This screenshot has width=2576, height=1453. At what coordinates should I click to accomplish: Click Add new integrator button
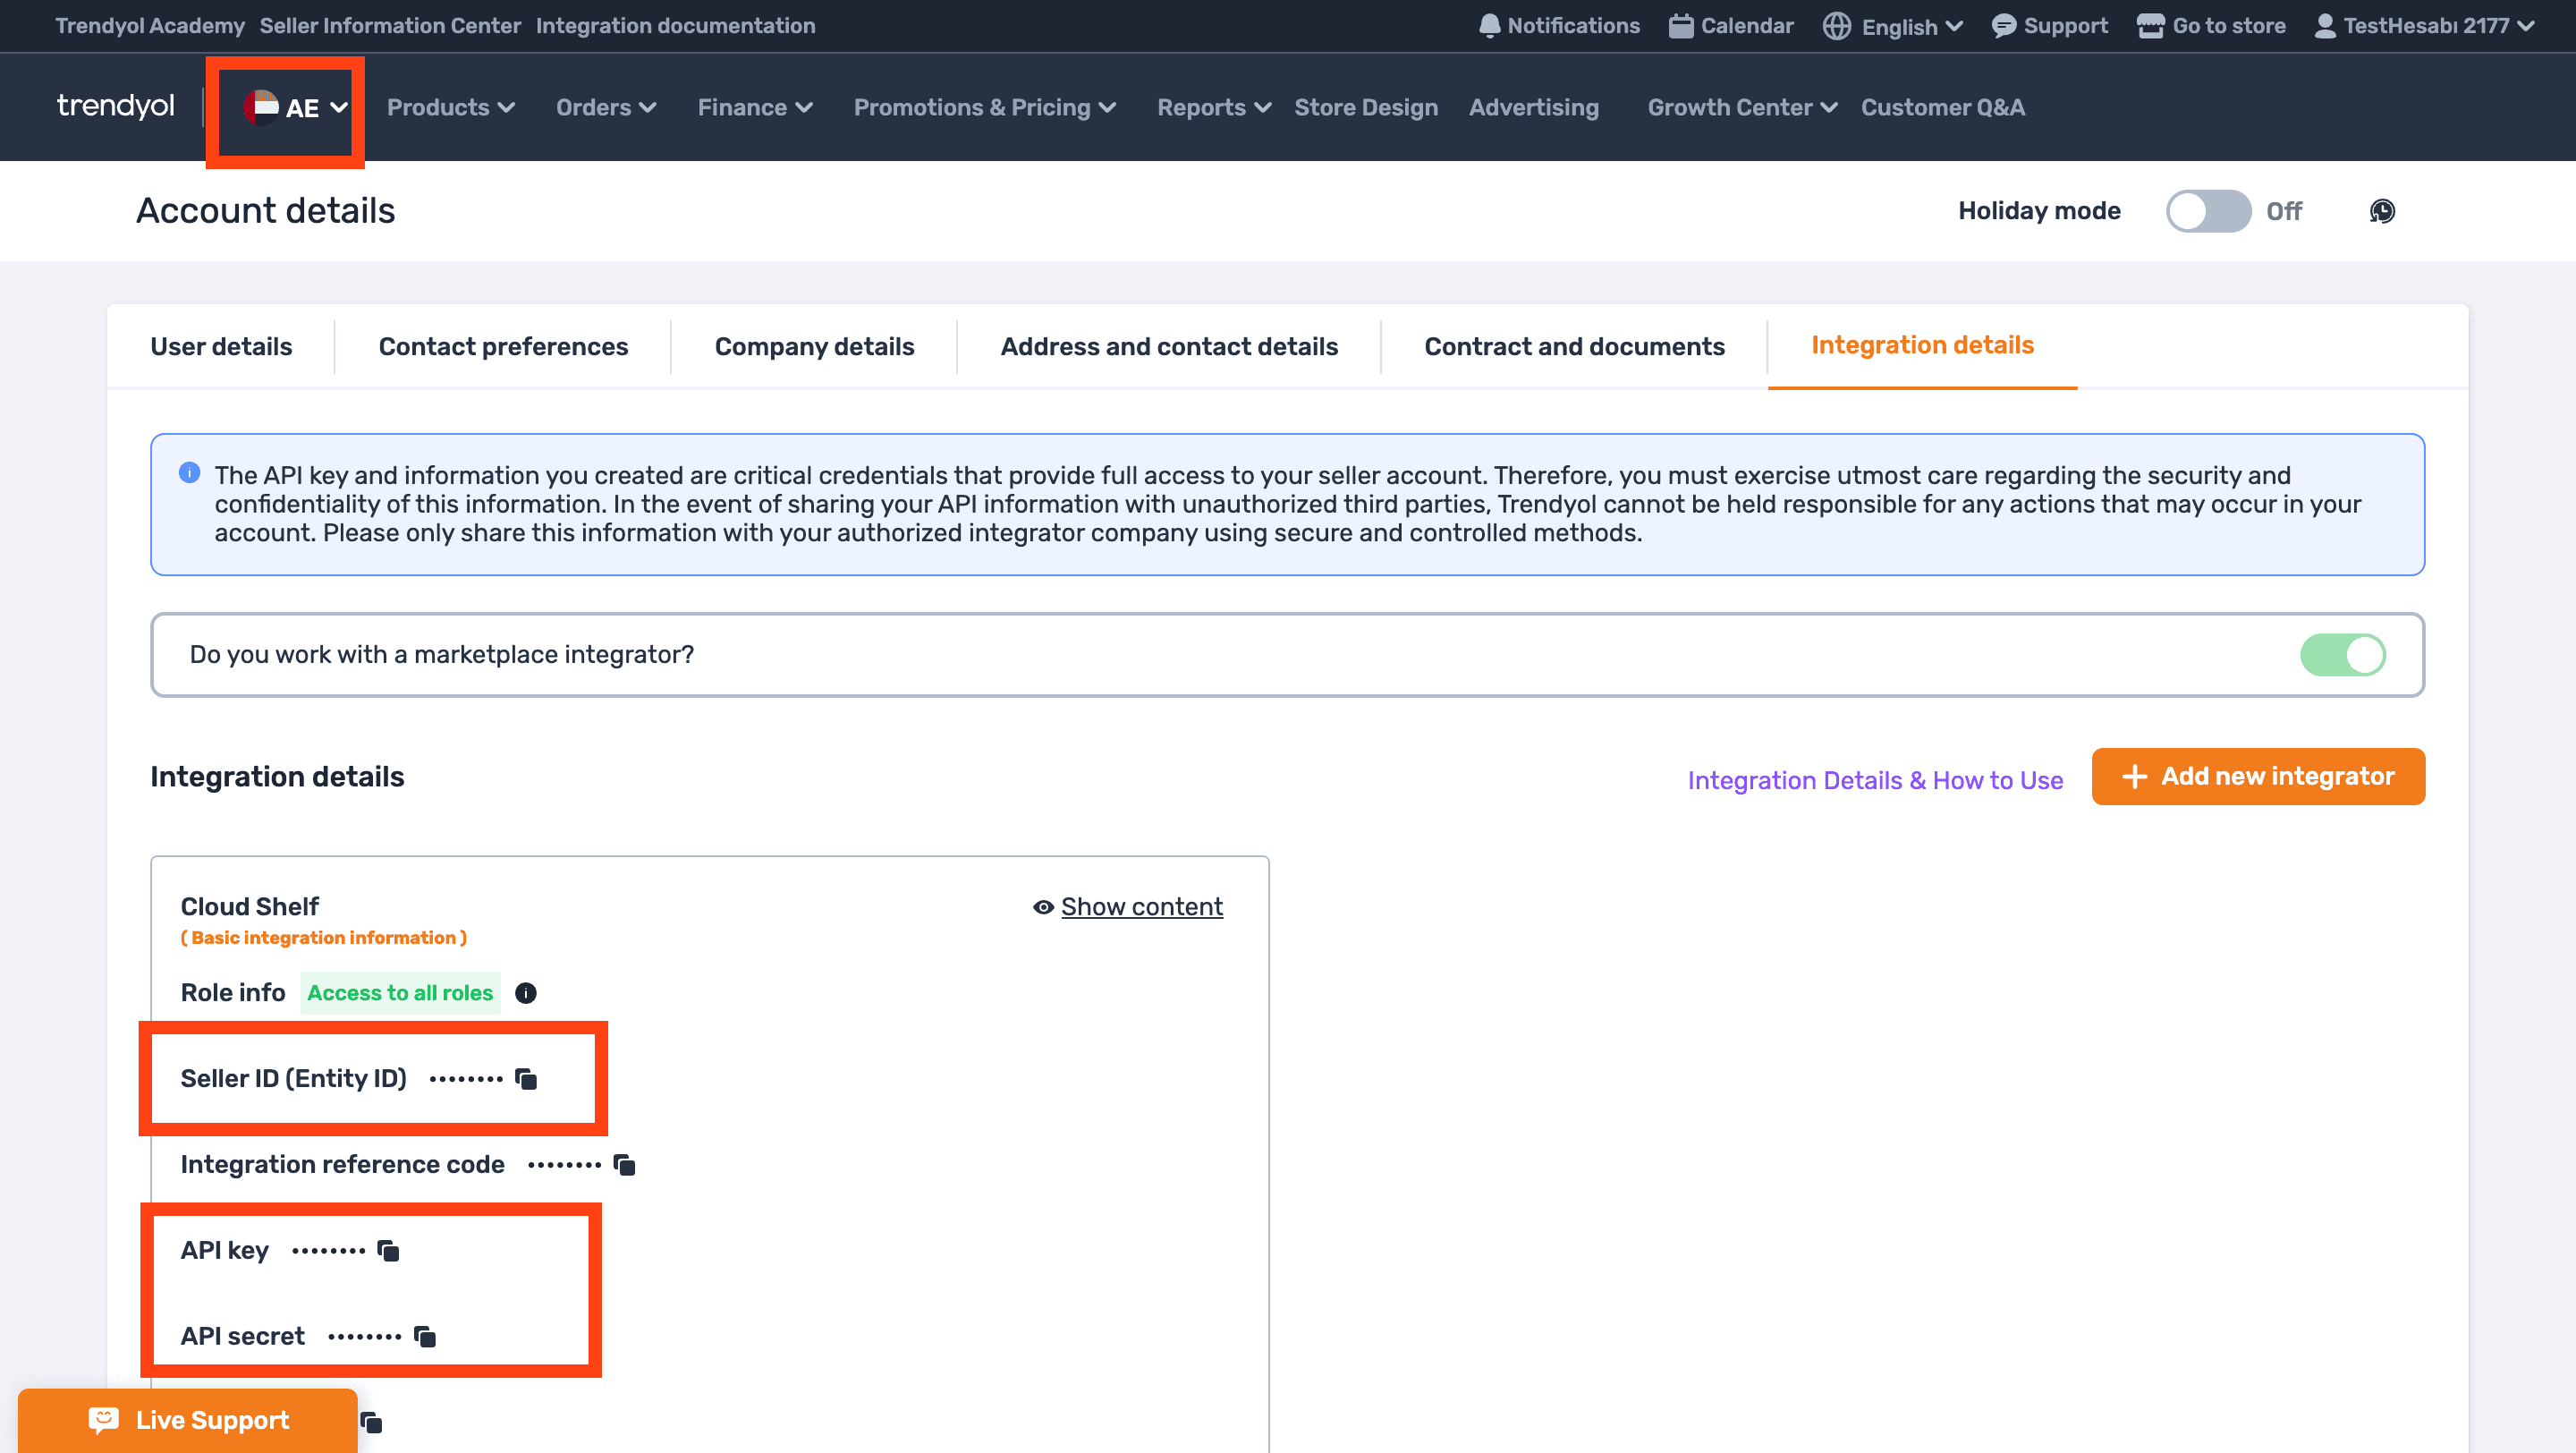tap(2258, 776)
